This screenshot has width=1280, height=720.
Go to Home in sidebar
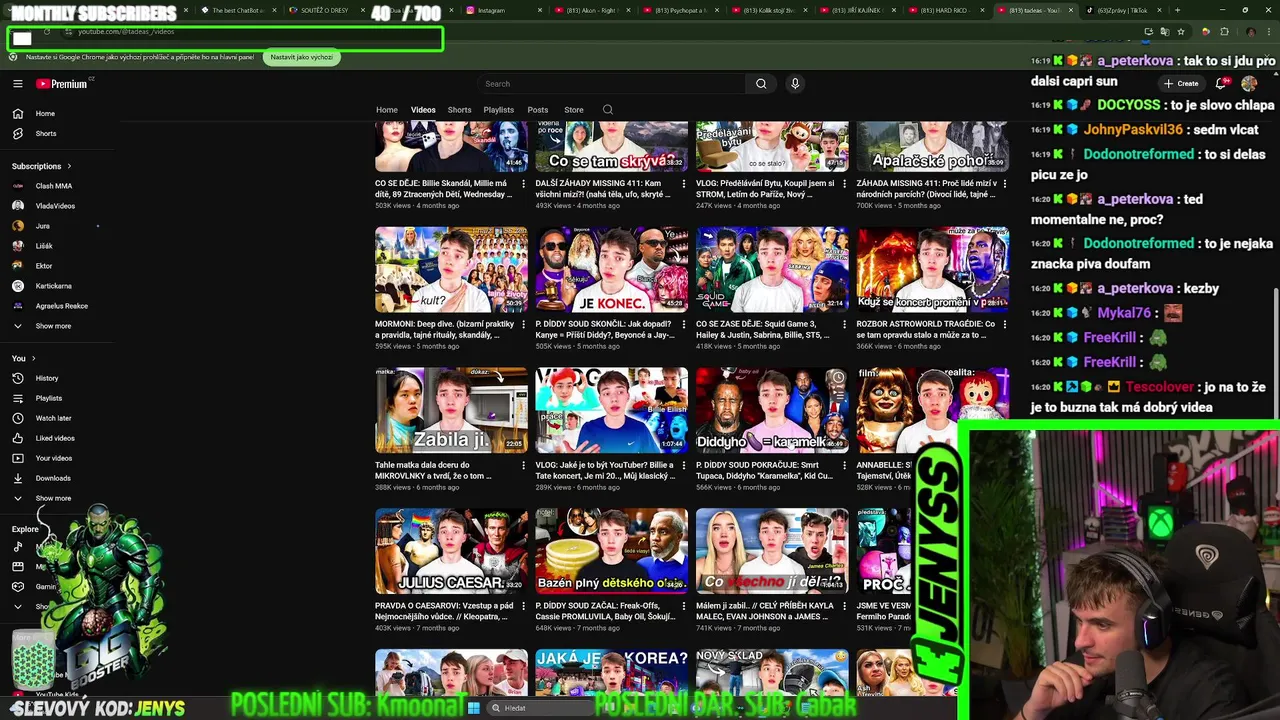tap(45, 113)
